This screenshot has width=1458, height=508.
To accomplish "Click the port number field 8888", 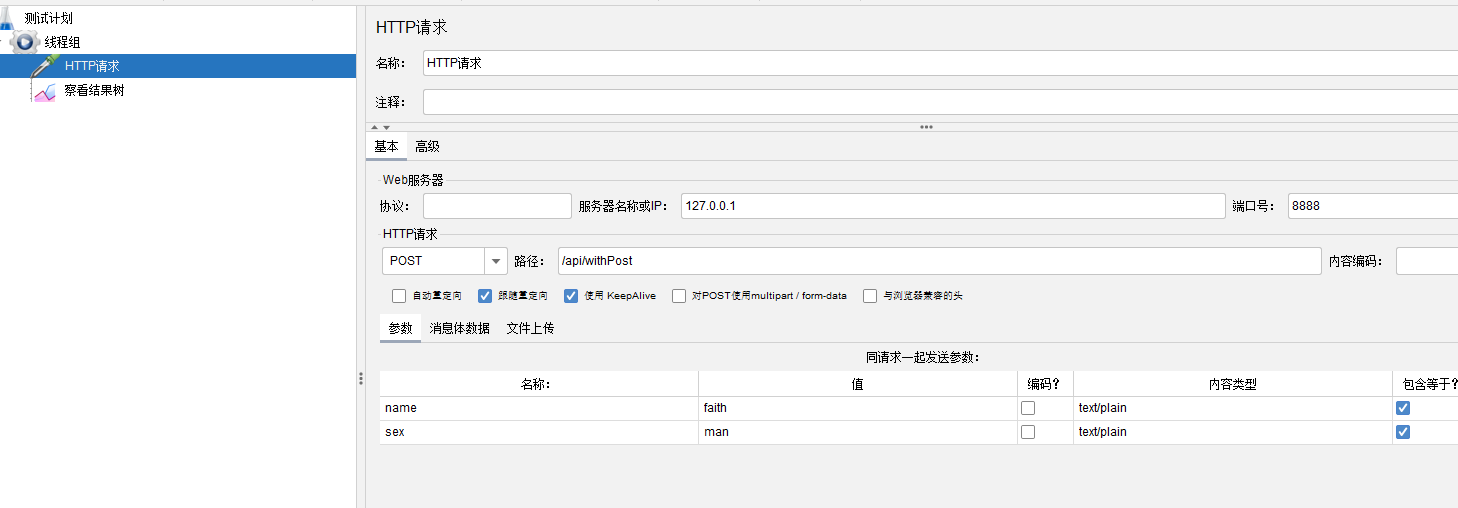I will click(x=1373, y=206).
